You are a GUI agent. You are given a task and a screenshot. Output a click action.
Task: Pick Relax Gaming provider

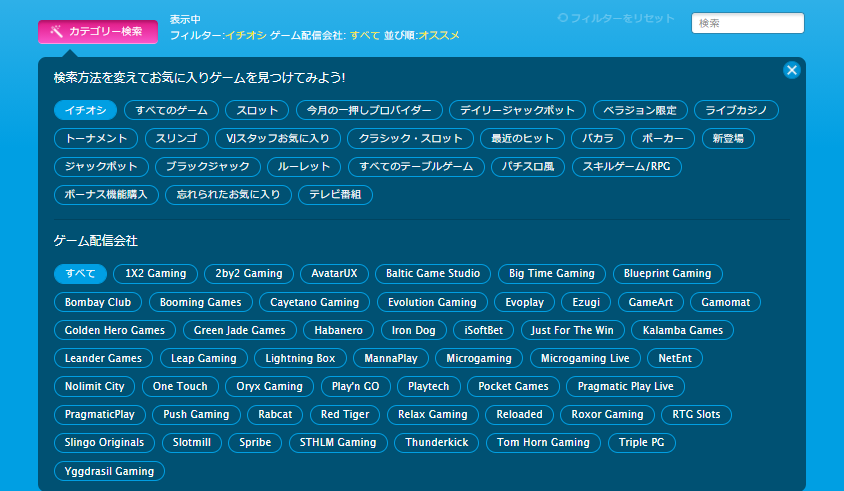433,414
